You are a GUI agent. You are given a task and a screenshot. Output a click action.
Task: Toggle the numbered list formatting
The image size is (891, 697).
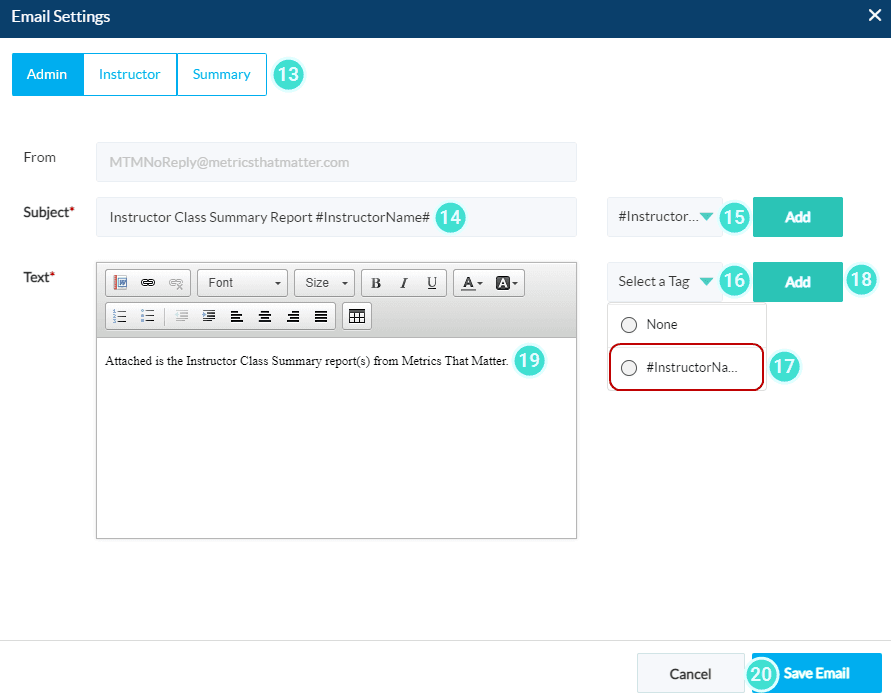coord(119,315)
